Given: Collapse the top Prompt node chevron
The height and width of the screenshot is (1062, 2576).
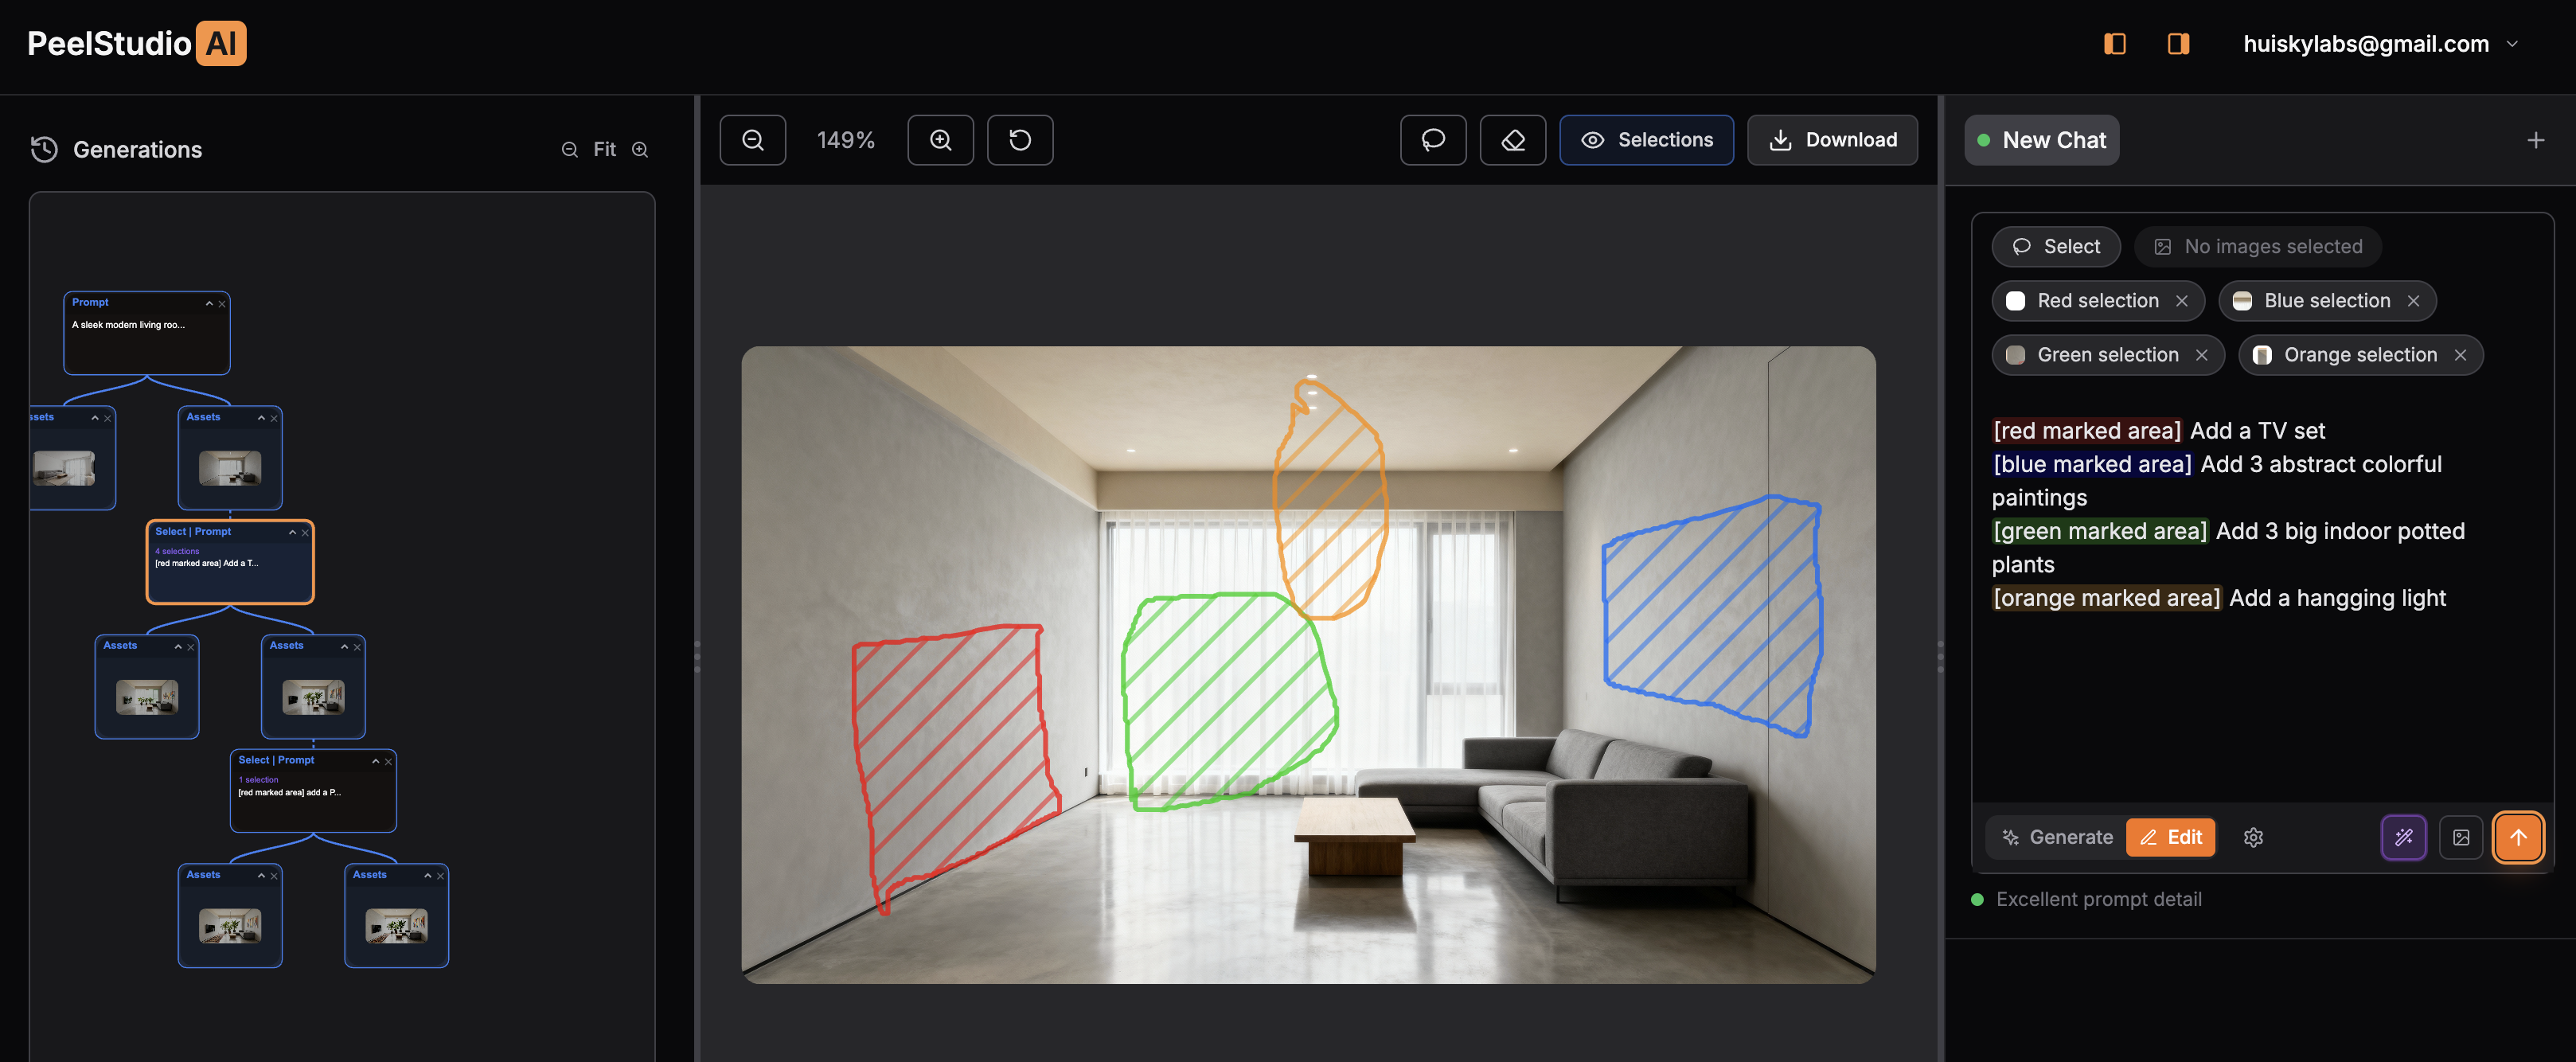Looking at the screenshot, I should [x=209, y=303].
